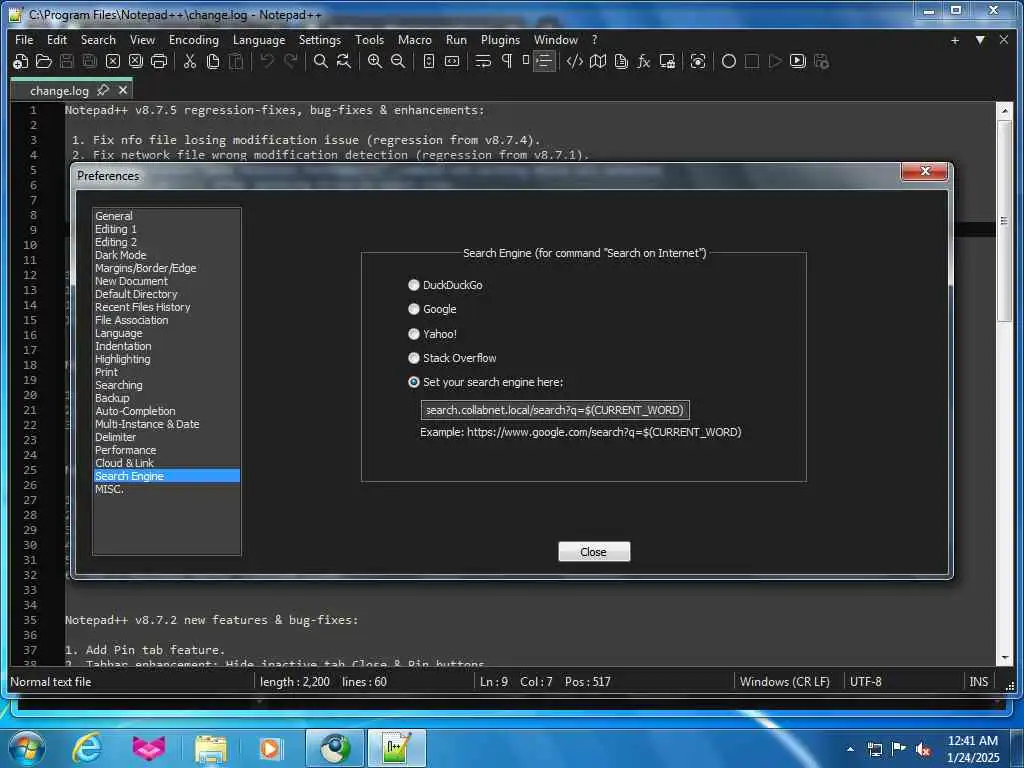Open user-defined language icon with angle brackets
Image resolution: width=1024 pixels, height=768 pixels.
coord(575,61)
